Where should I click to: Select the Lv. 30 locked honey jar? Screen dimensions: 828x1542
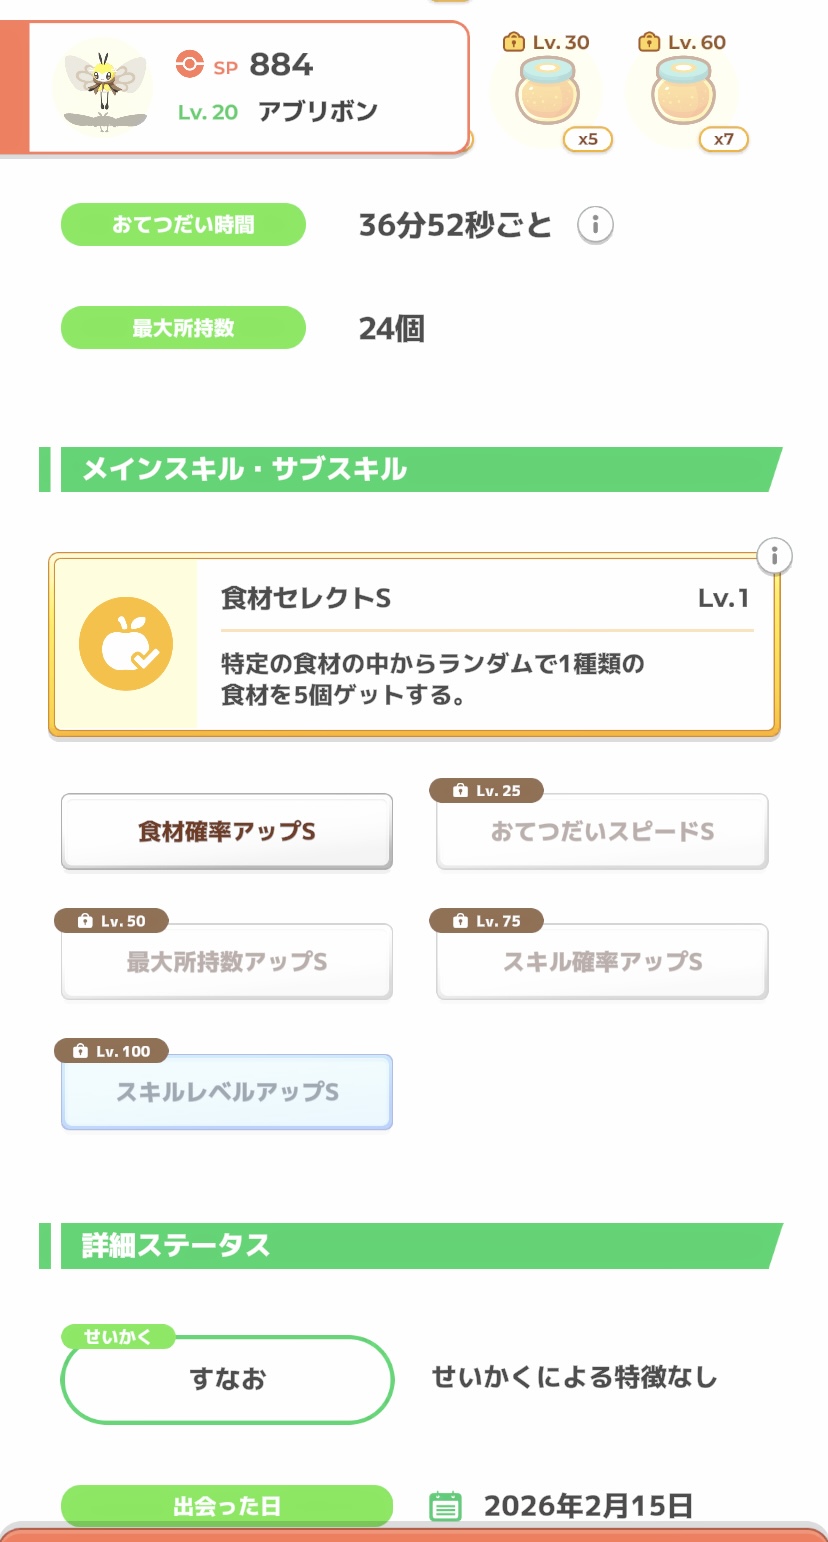pos(547,94)
